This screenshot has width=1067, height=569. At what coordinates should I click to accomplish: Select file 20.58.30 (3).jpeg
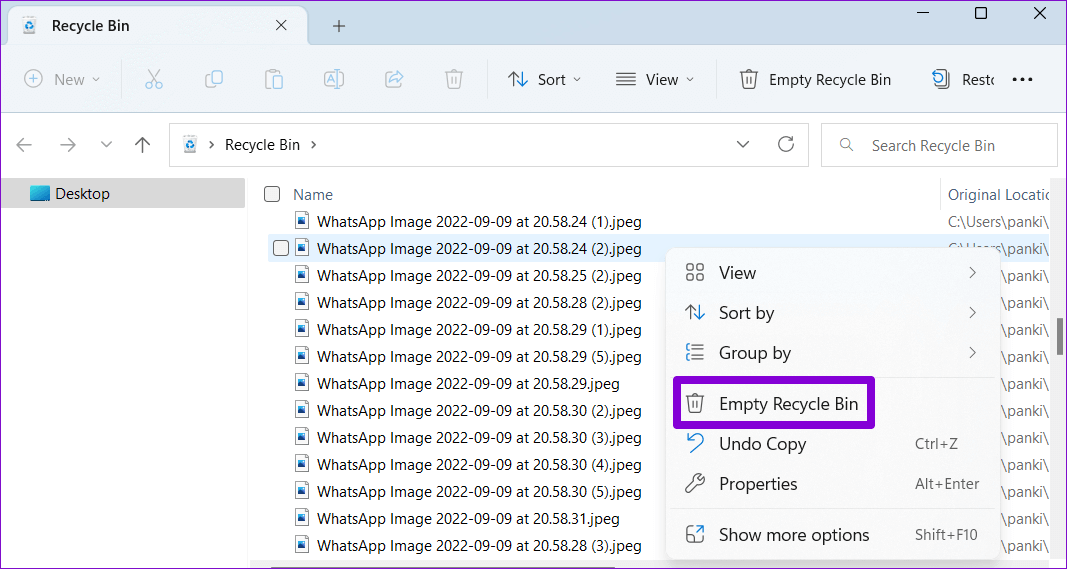[479, 437]
